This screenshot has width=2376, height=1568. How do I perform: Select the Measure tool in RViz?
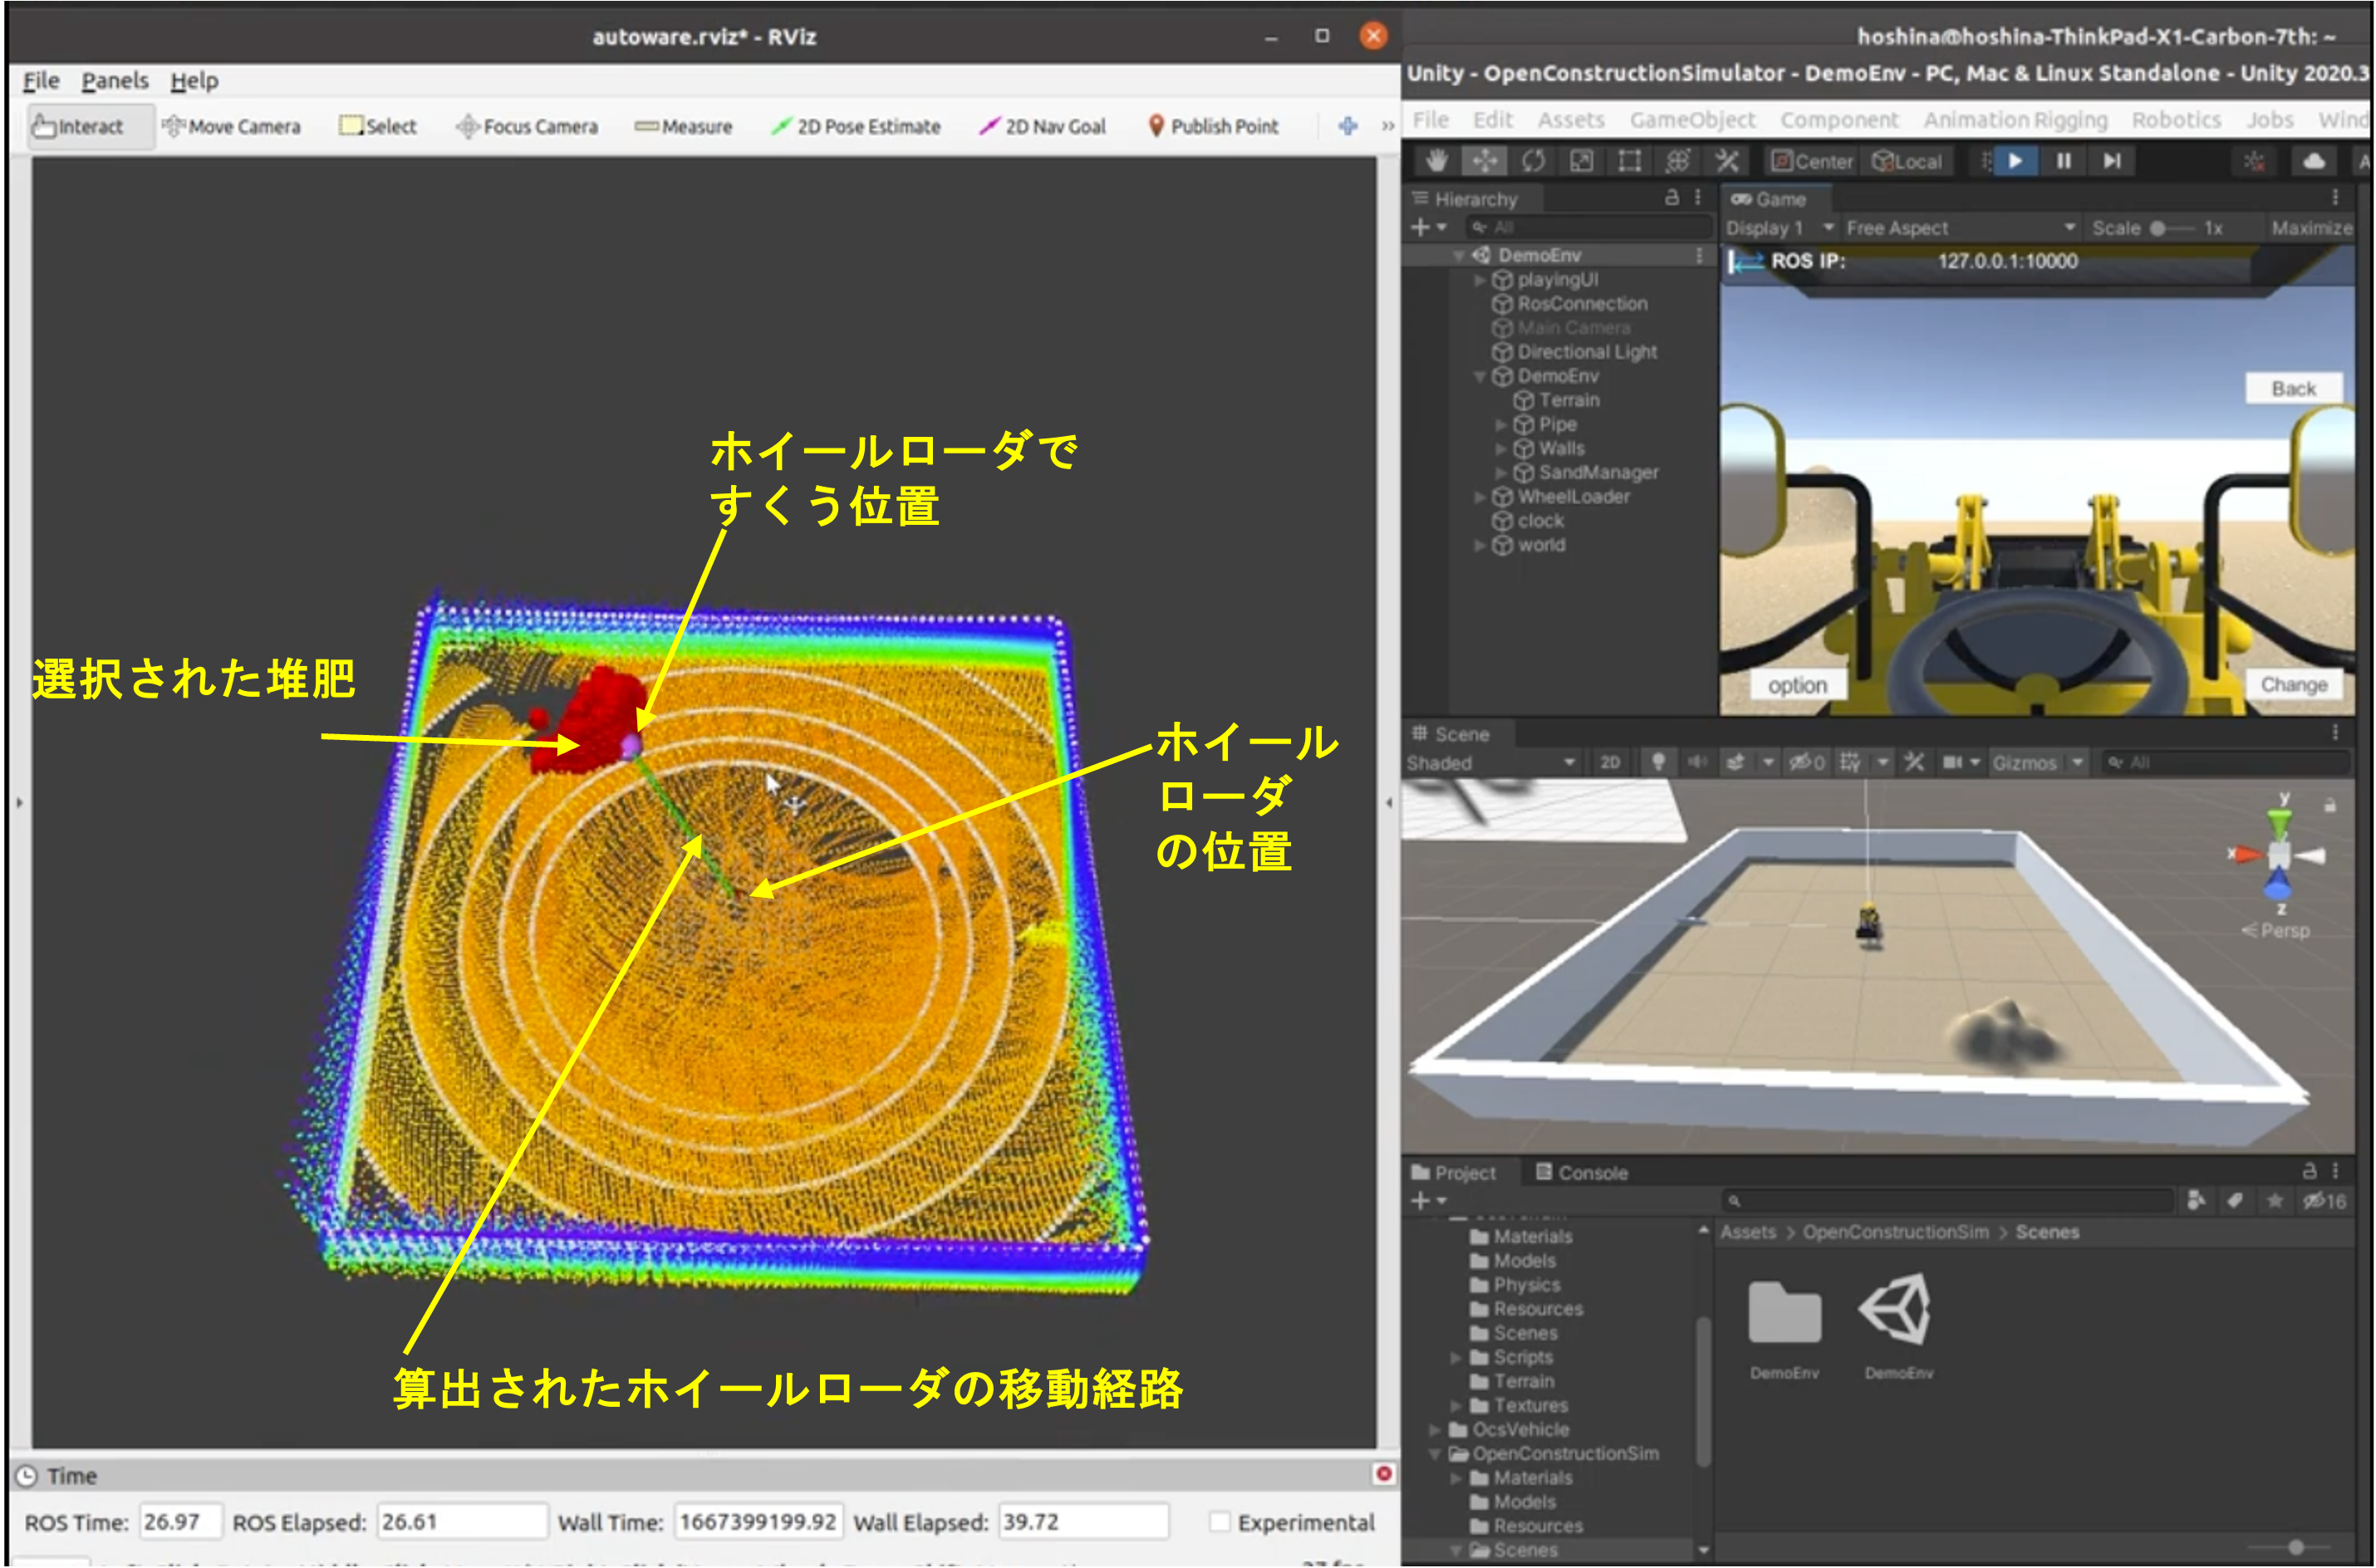[x=684, y=127]
